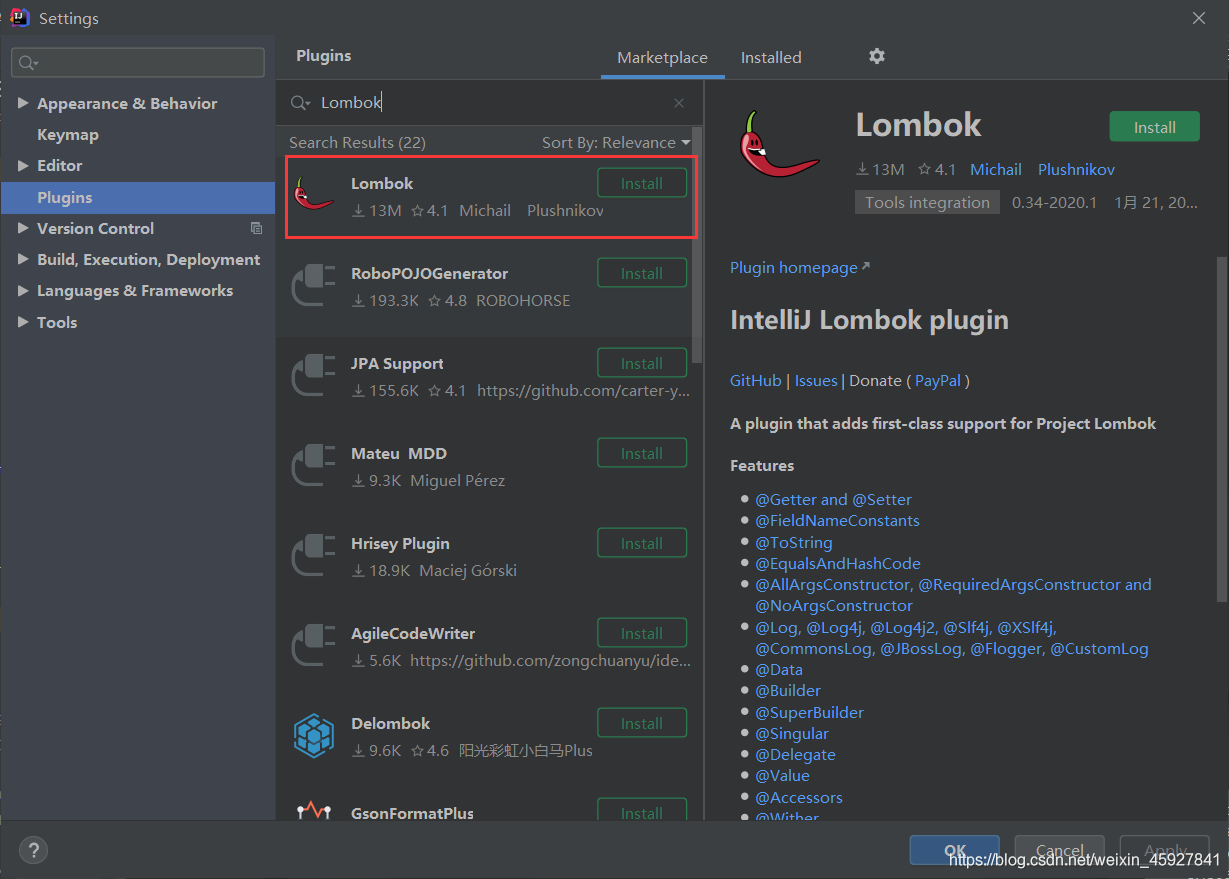Click the Version Control copy-settings icon
1229x879 pixels.
256,228
